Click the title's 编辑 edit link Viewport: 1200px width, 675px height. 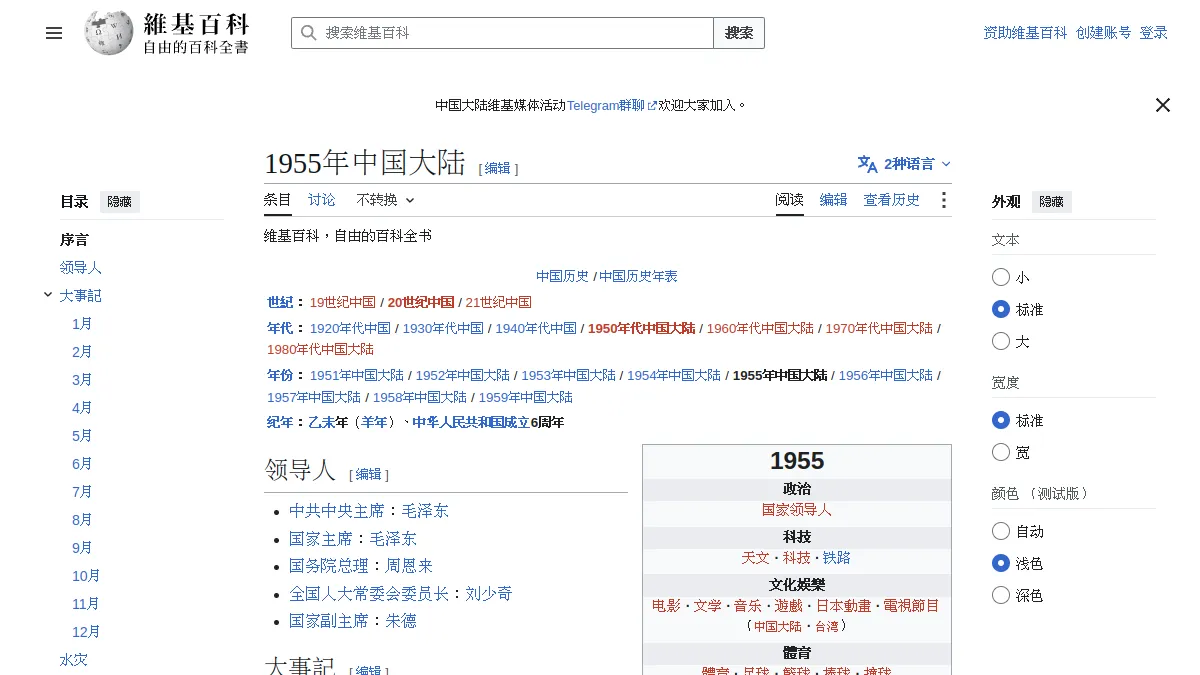click(x=498, y=169)
